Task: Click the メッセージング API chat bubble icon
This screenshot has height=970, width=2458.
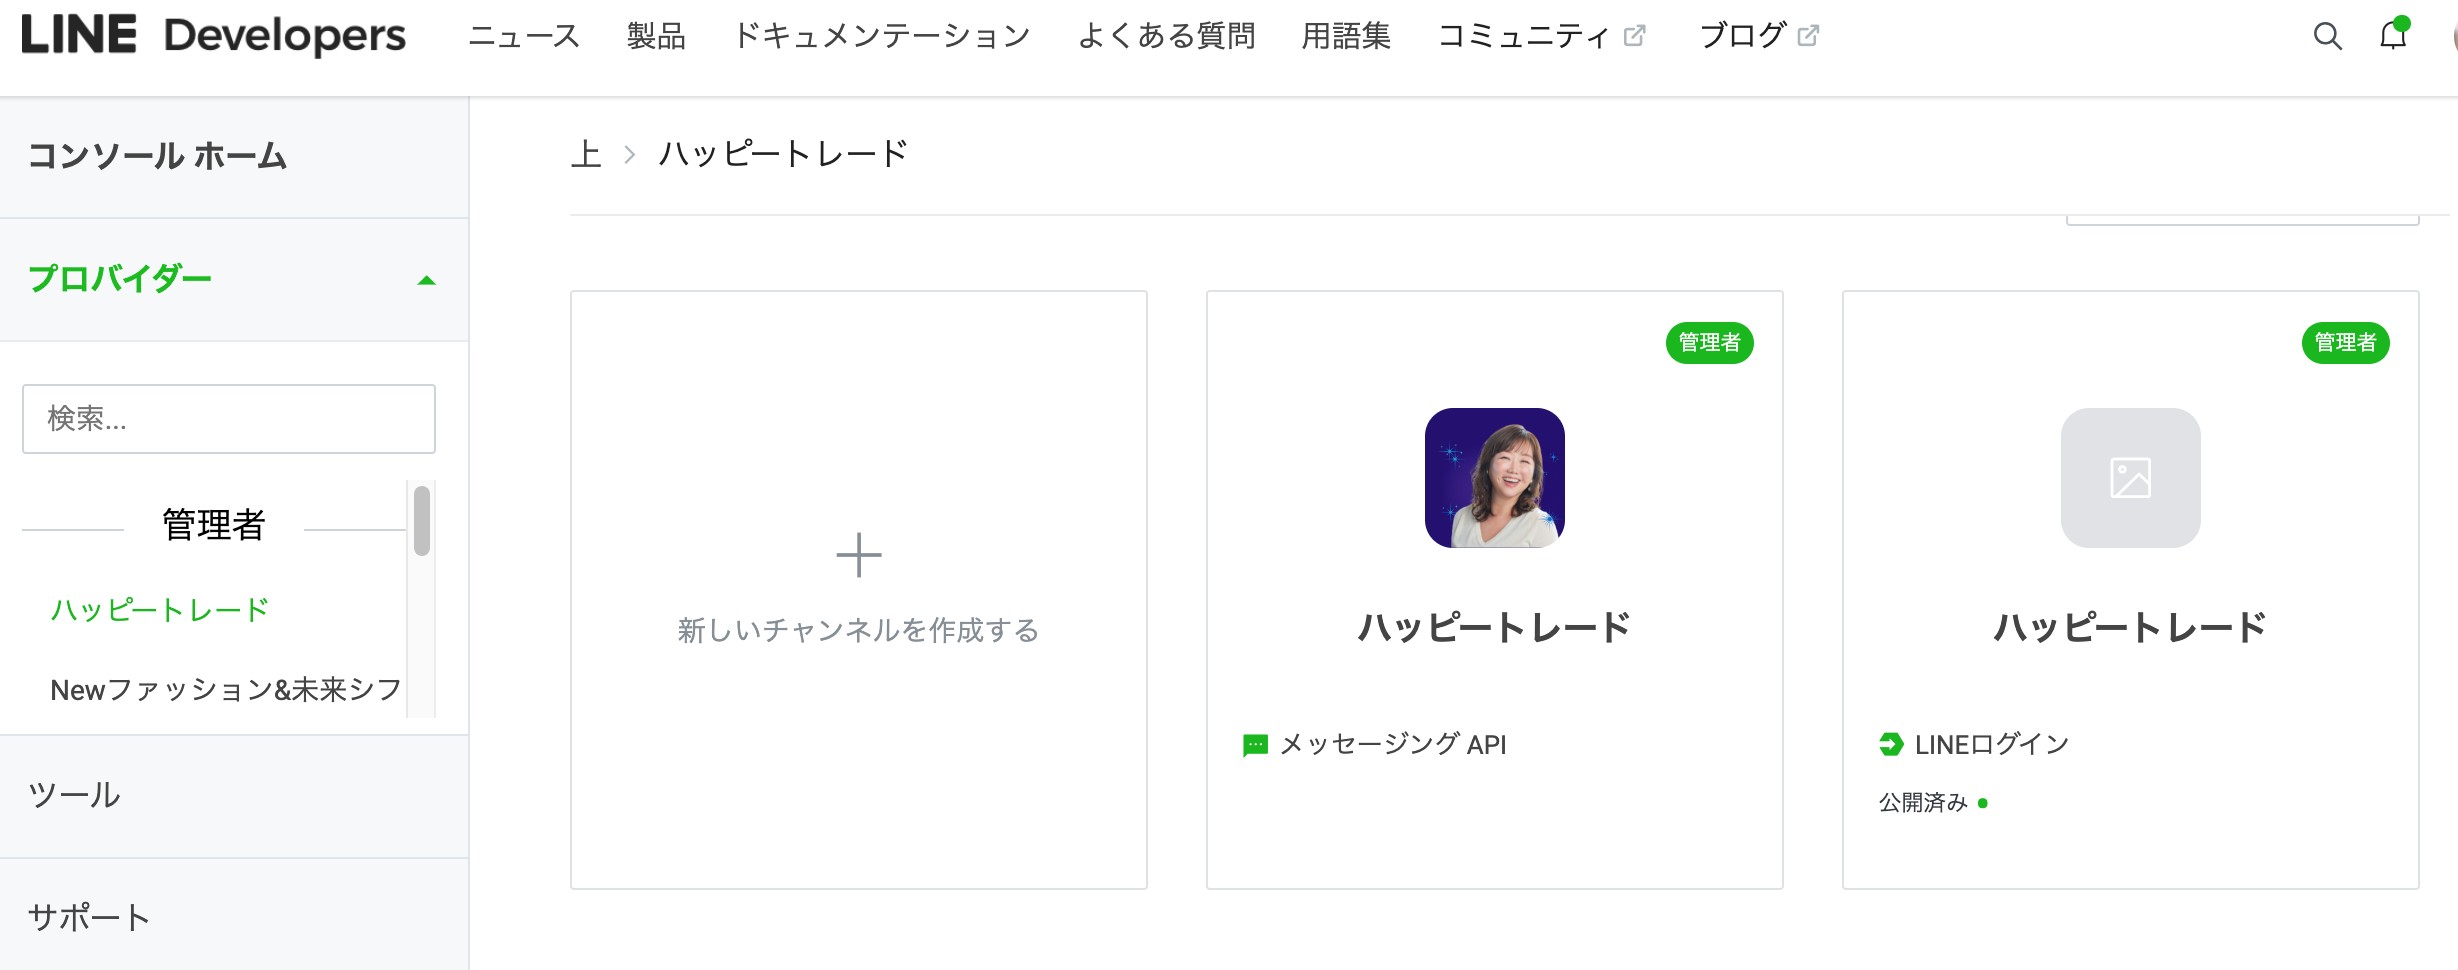Action: (1255, 745)
